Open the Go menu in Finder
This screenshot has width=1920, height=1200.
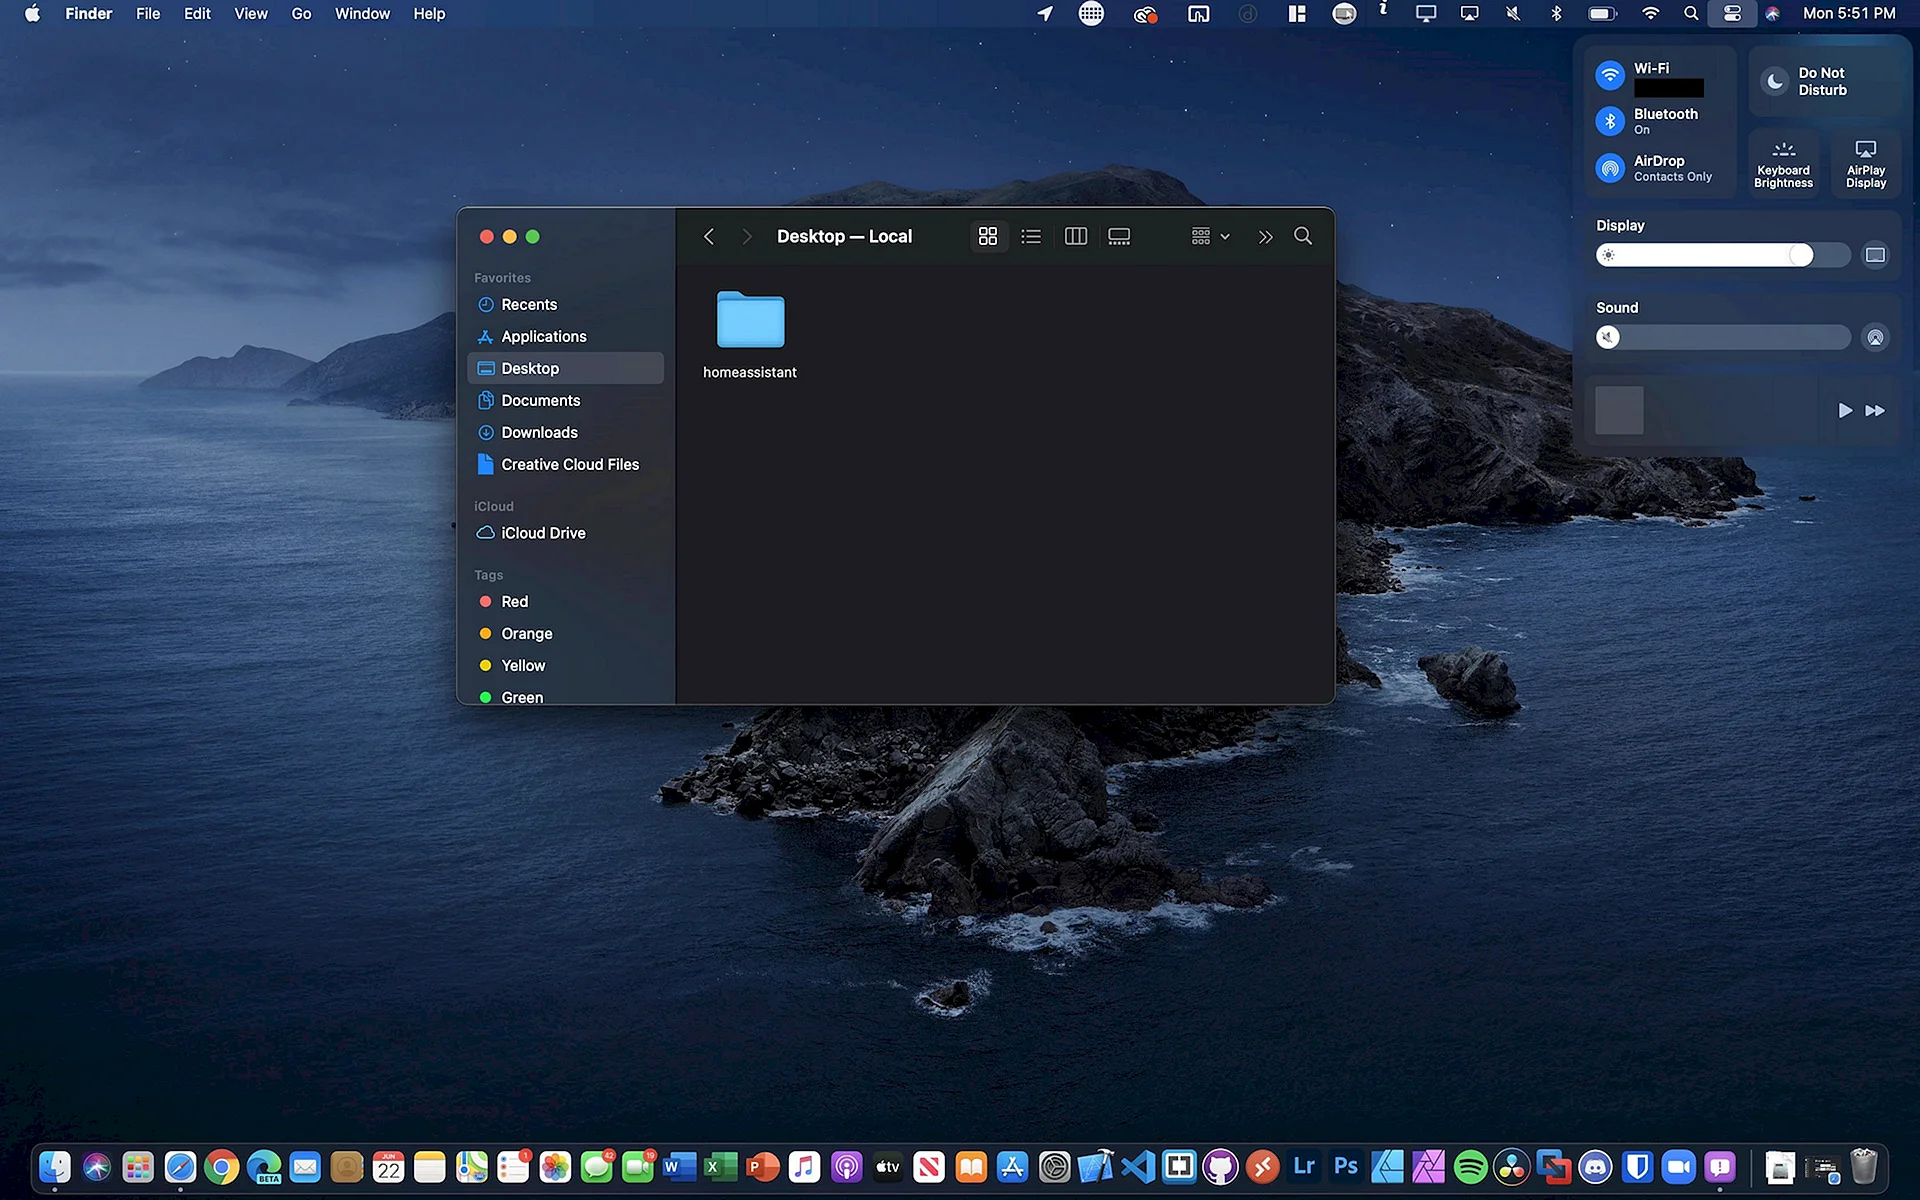300,14
